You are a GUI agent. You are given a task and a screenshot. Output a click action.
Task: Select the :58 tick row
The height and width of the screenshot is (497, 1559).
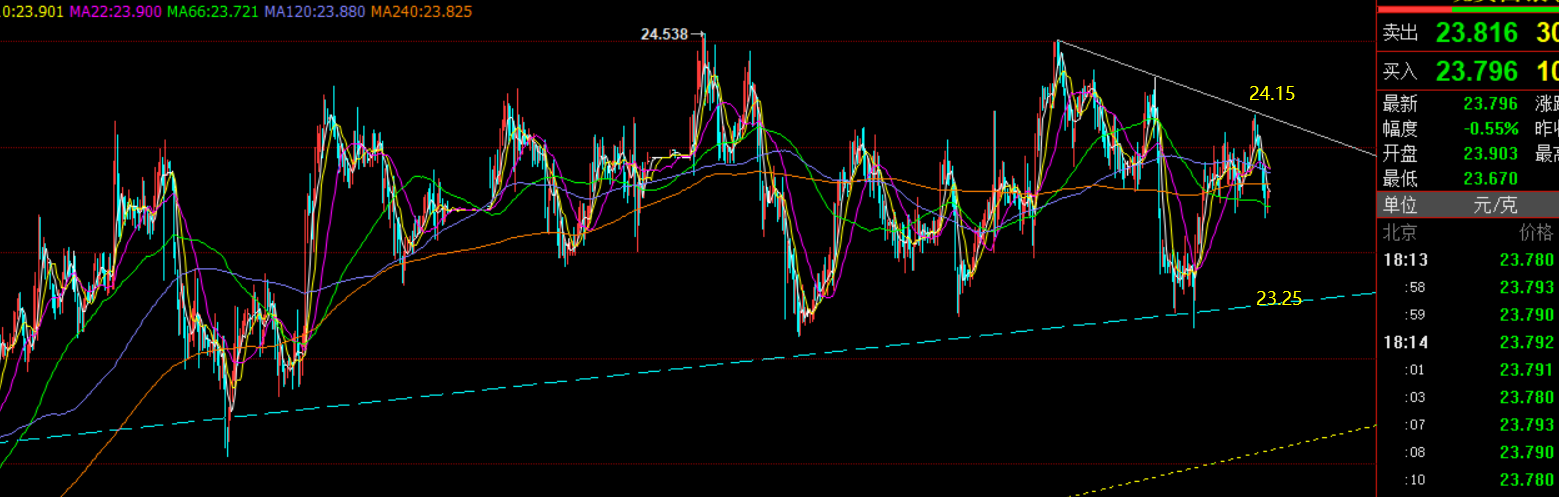coord(1468,288)
